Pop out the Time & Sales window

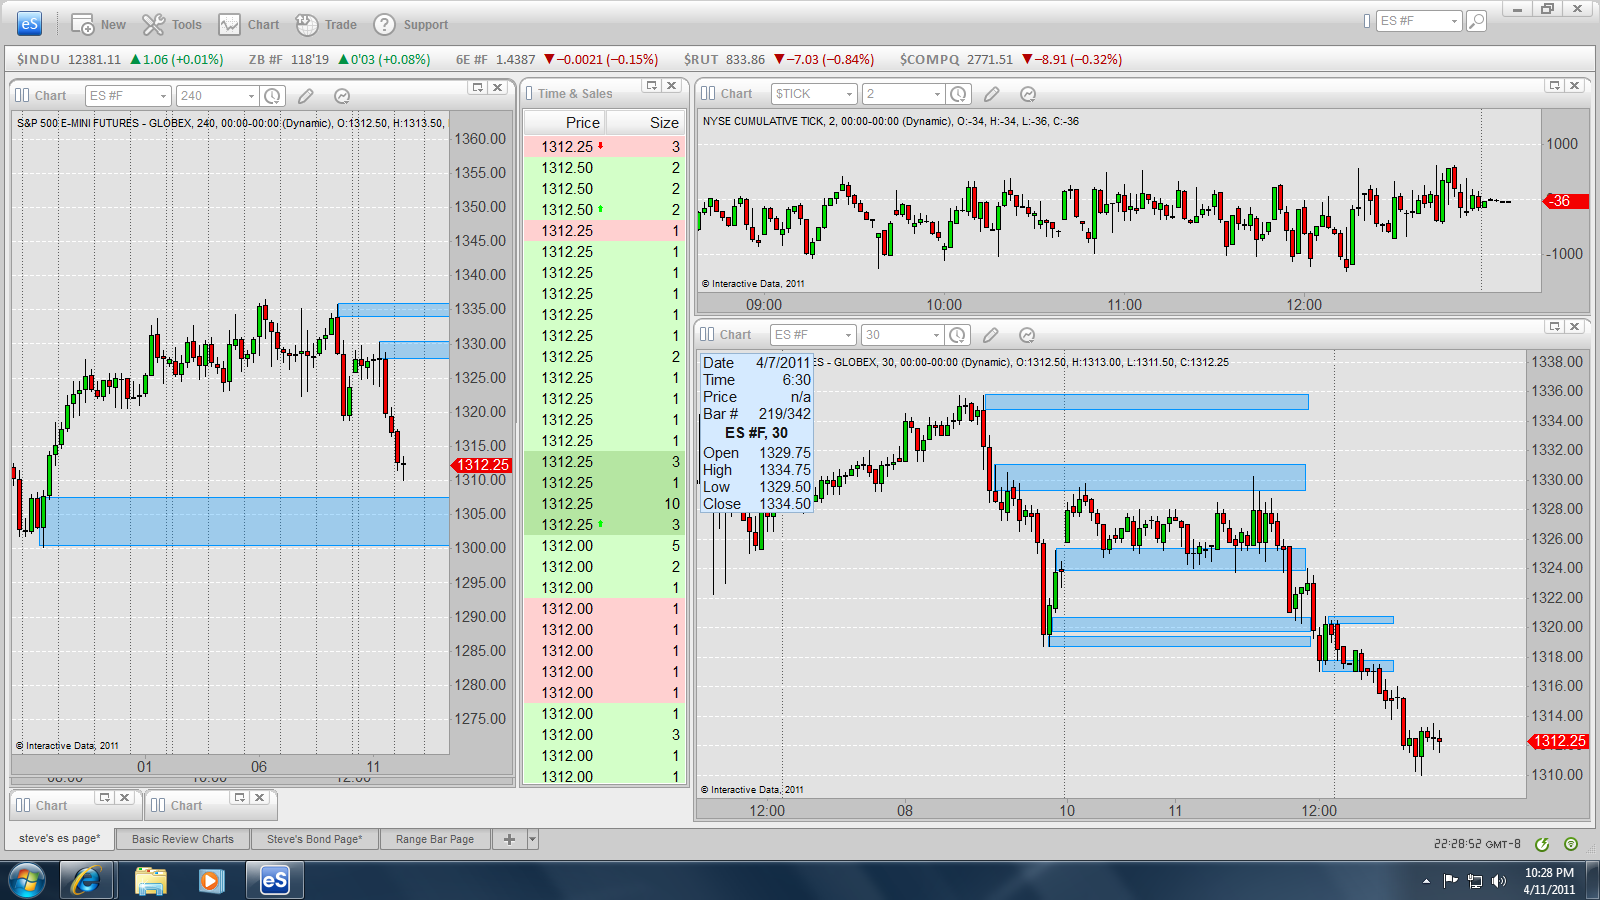point(651,86)
